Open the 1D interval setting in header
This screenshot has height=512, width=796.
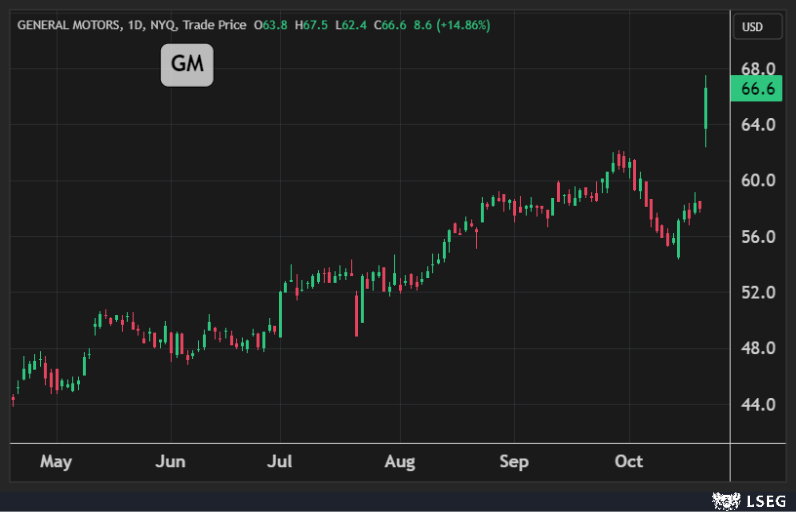(136, 25)
